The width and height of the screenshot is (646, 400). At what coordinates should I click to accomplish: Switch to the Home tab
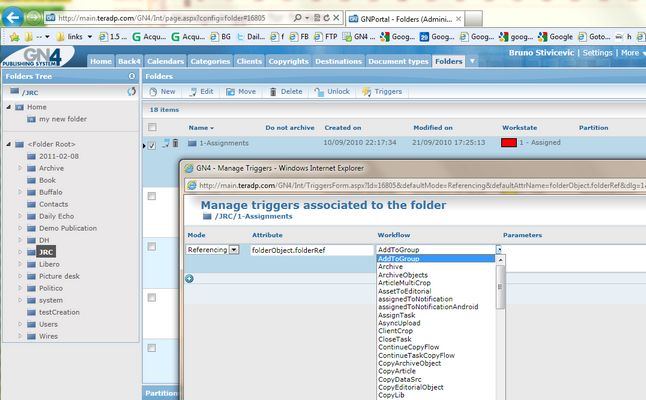101,61
